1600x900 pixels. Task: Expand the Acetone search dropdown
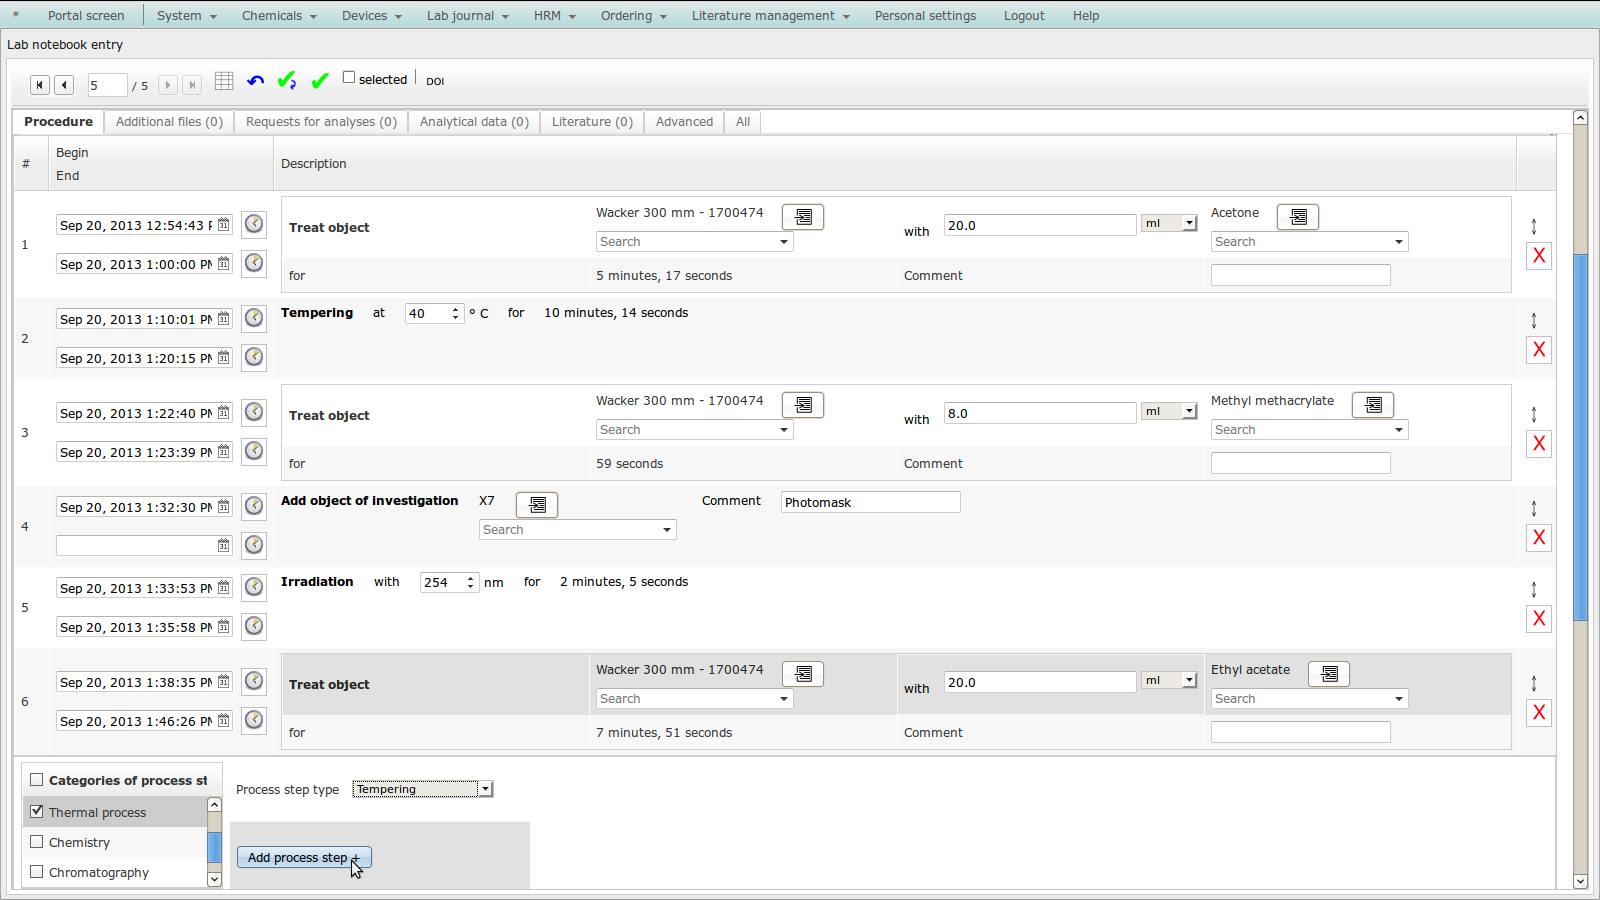tap(1398, 242)
